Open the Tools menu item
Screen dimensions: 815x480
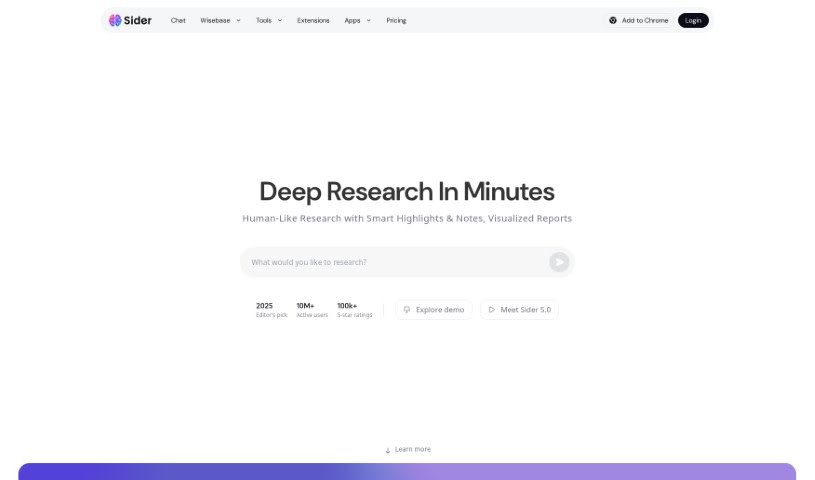[x=264, y=20]
